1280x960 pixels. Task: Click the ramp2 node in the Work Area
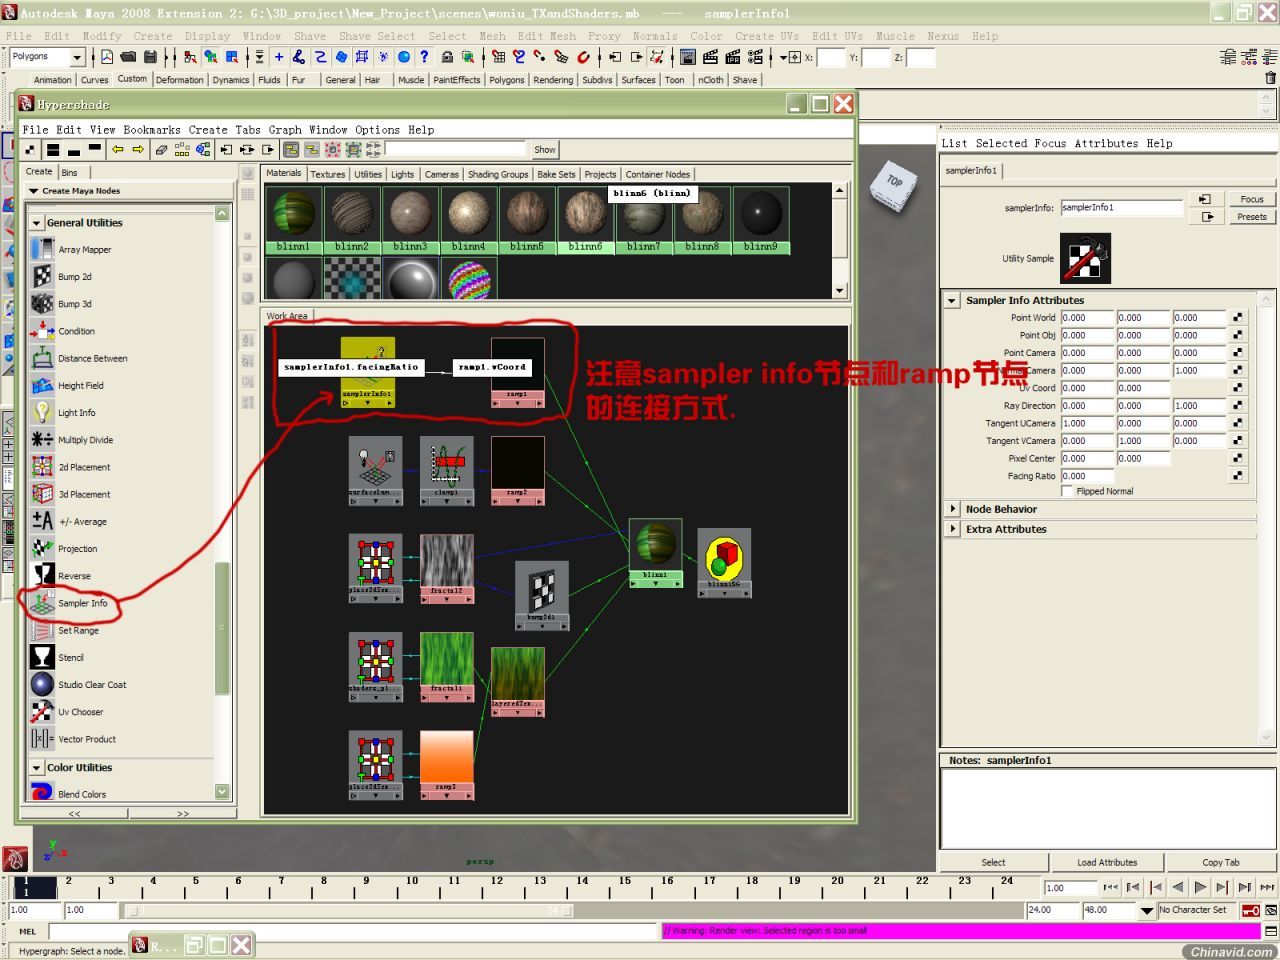pos(518,470)
